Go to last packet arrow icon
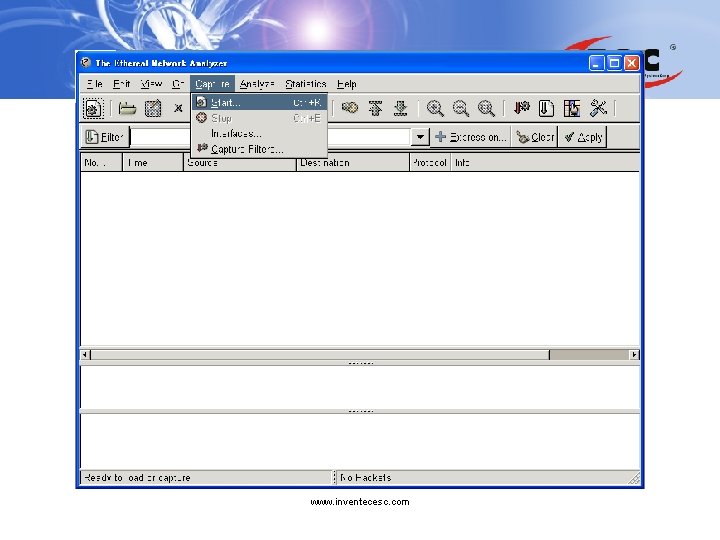Screen dimensions: 720x540 [401, 108]
